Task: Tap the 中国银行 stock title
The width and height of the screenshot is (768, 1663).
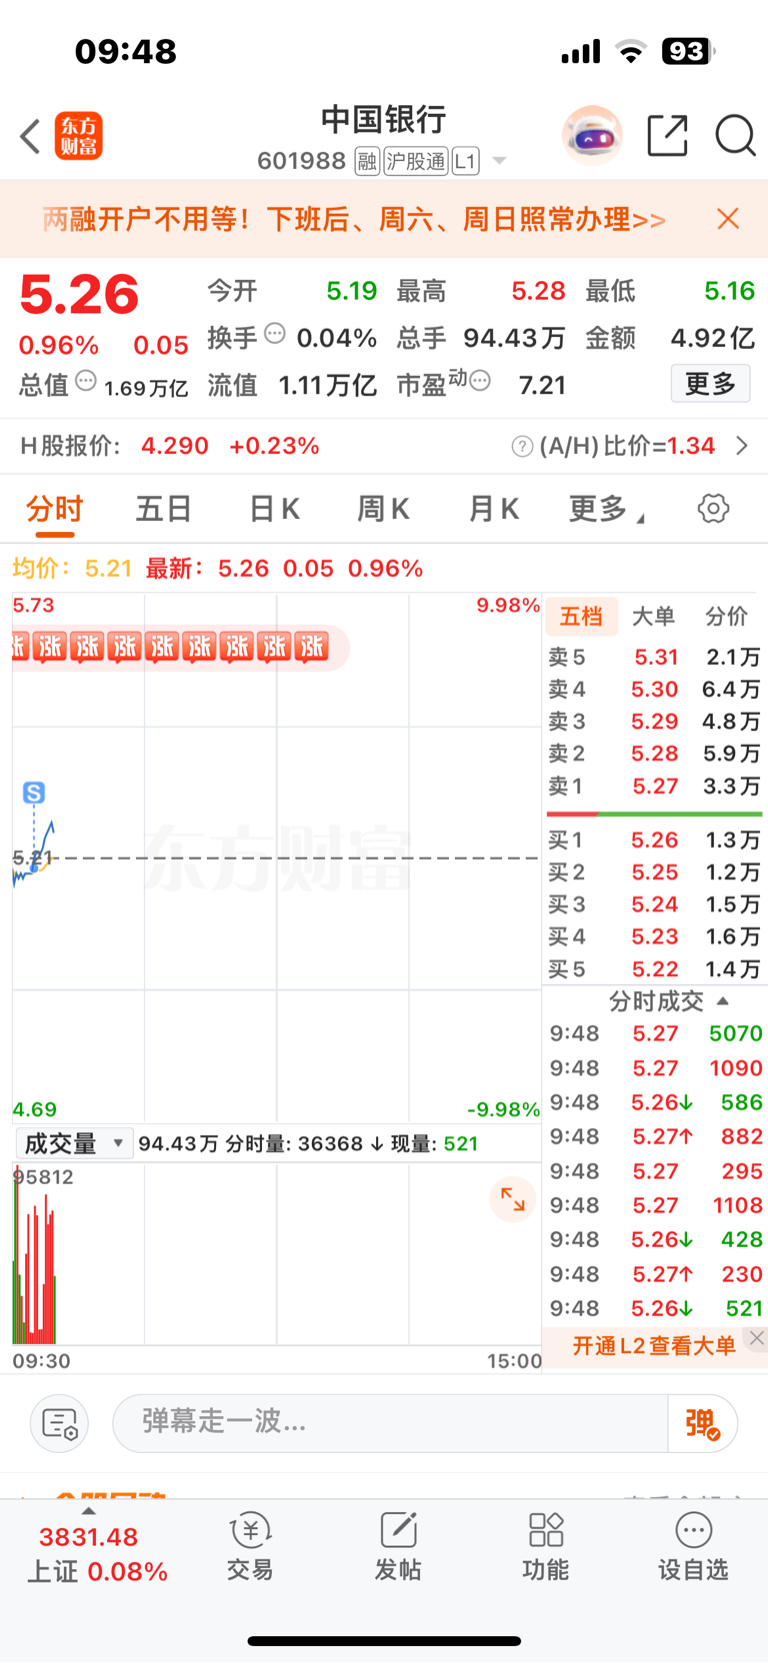Action: pyautogui.click(x=384, y=120)
